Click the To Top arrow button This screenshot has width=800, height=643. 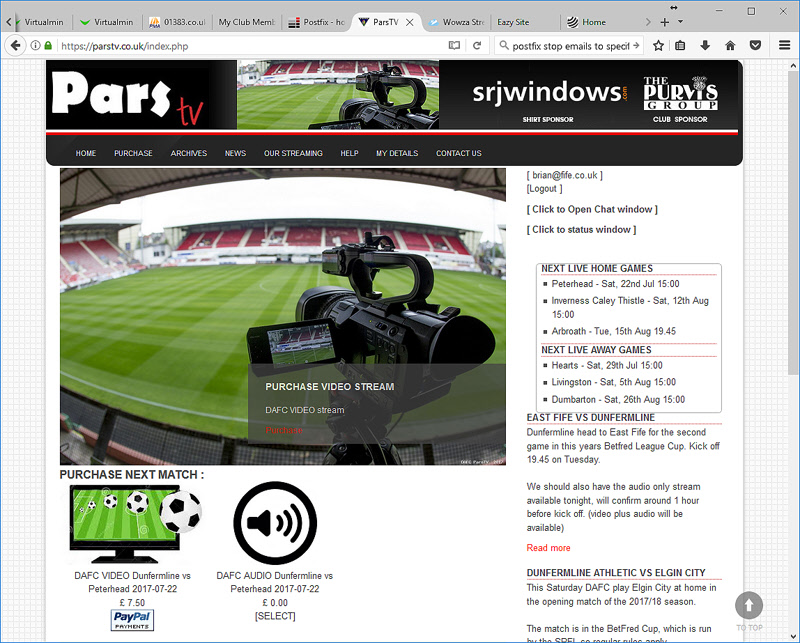pos(749,605)
